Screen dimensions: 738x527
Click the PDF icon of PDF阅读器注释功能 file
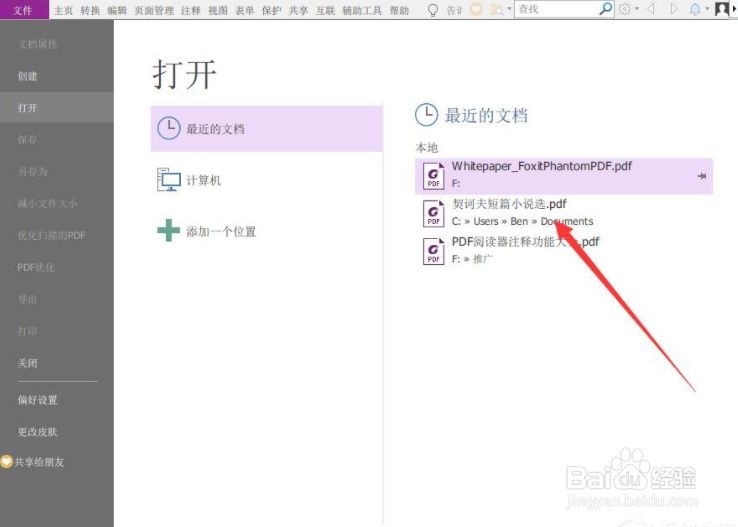[433, 251]
